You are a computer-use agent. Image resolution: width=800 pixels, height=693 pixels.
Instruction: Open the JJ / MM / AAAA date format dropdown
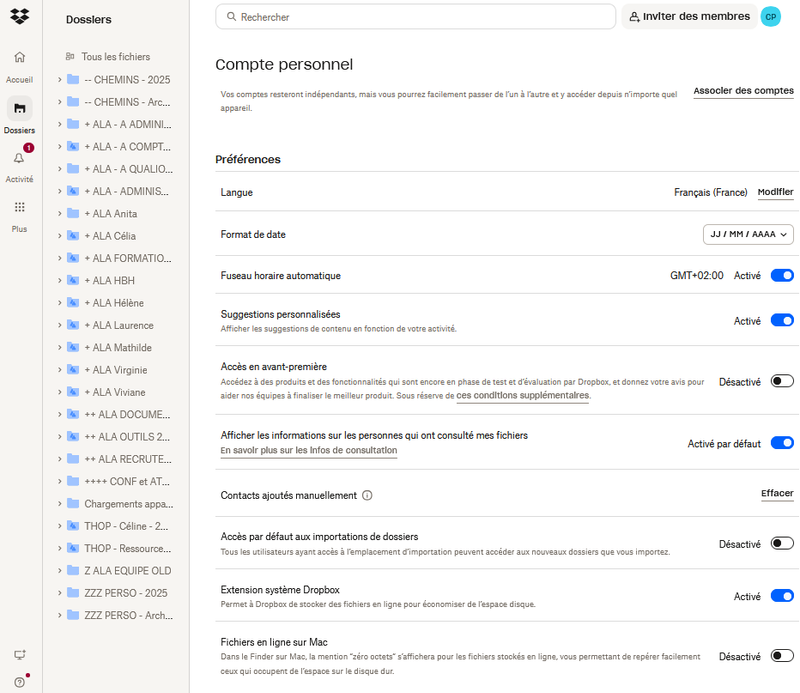click(749, 234)
